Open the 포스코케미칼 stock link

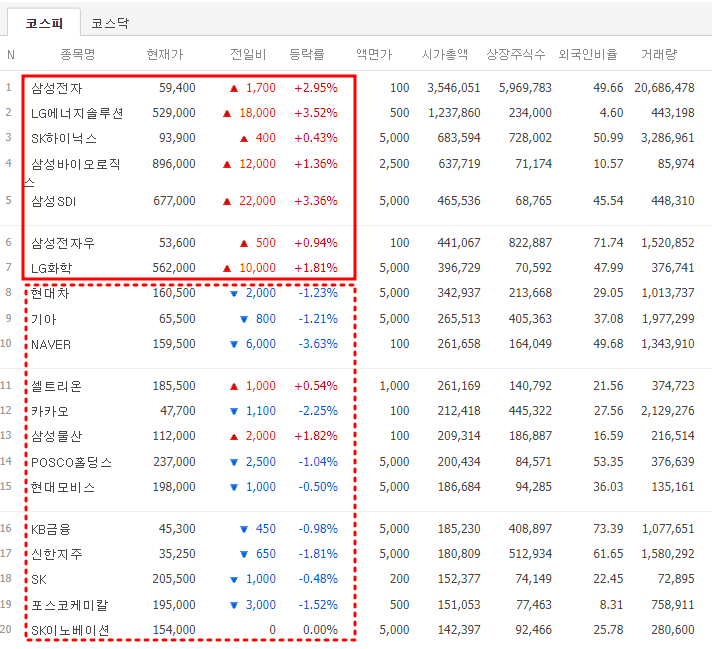pos(69,604)
